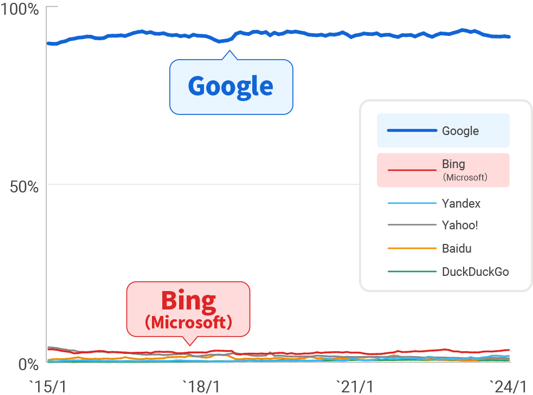The height and width of the screenshot is (395, 533).
Task: Click the light blue Yandex line swatch
Action: coord(412,203)
